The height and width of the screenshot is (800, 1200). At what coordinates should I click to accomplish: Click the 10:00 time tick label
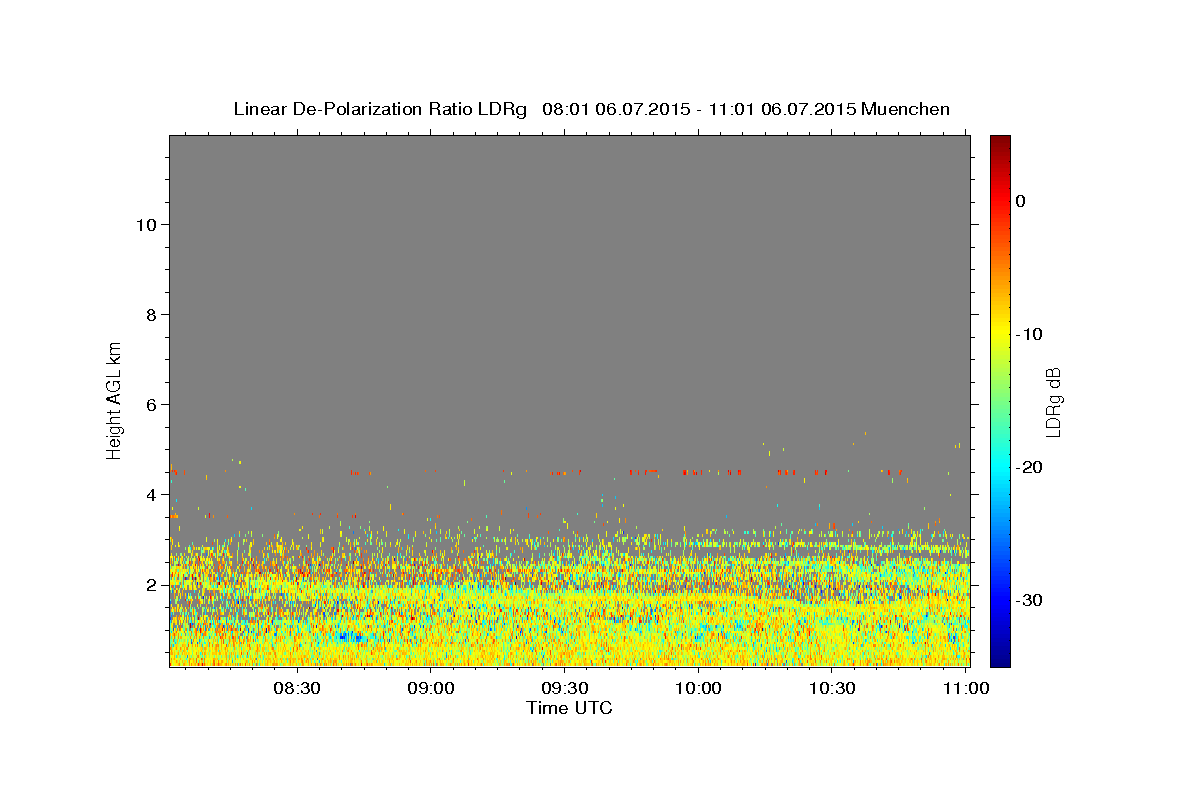[x=698, y=688]
